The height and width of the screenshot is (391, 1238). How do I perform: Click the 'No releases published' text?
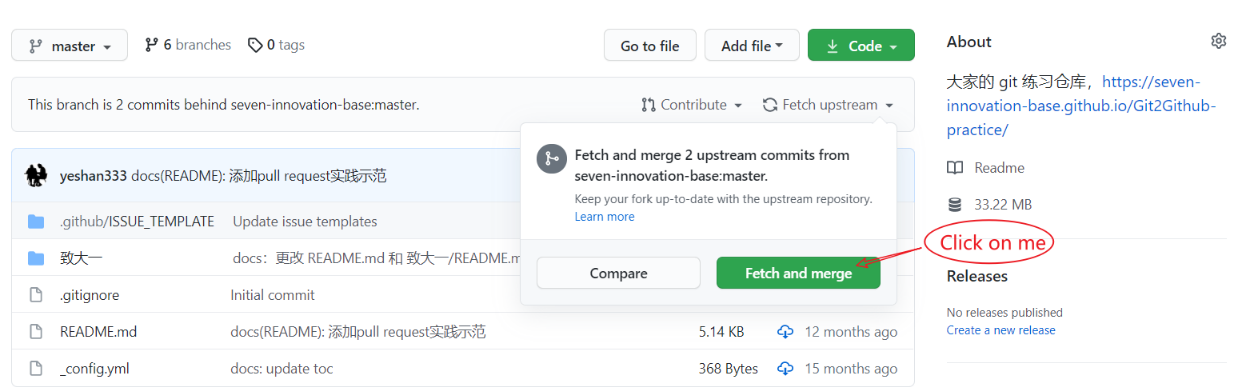point(1005,313)
